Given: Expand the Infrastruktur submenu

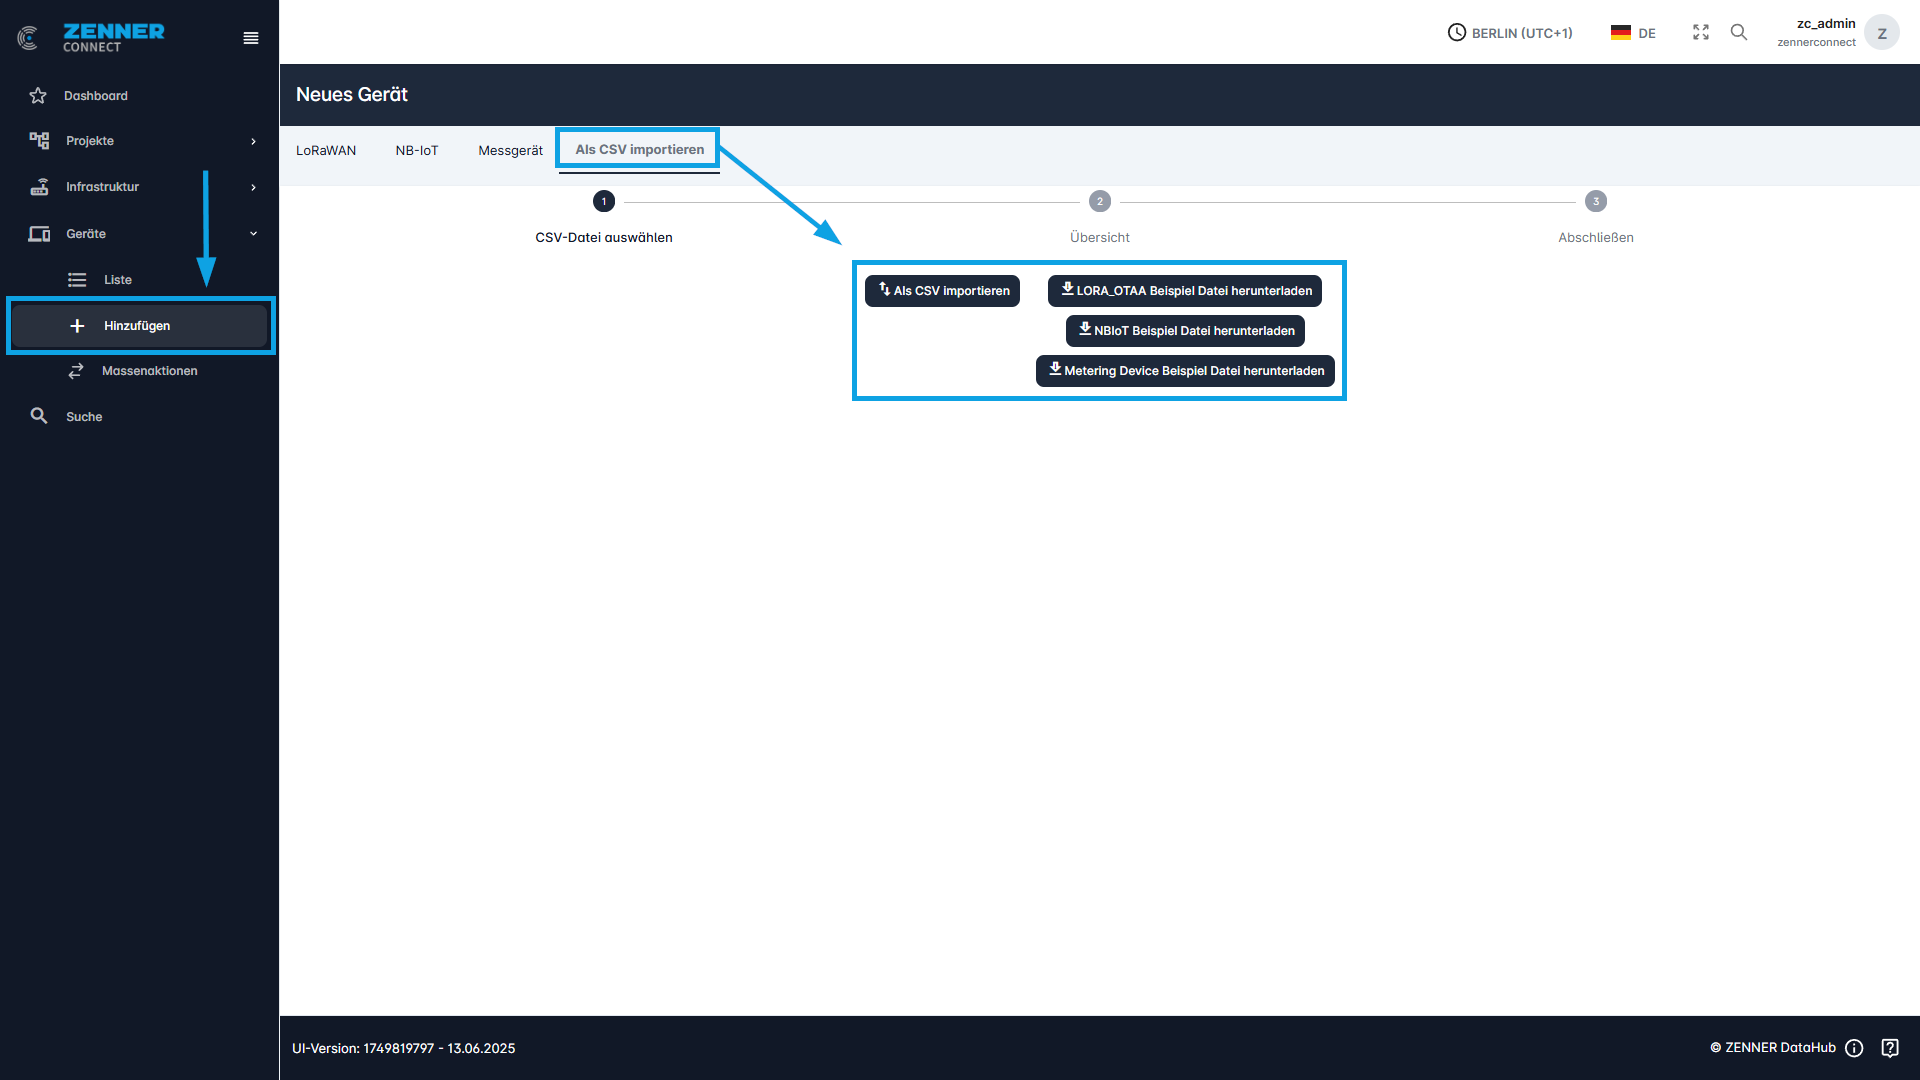Looking at the screenshot, I should [252, 187].
